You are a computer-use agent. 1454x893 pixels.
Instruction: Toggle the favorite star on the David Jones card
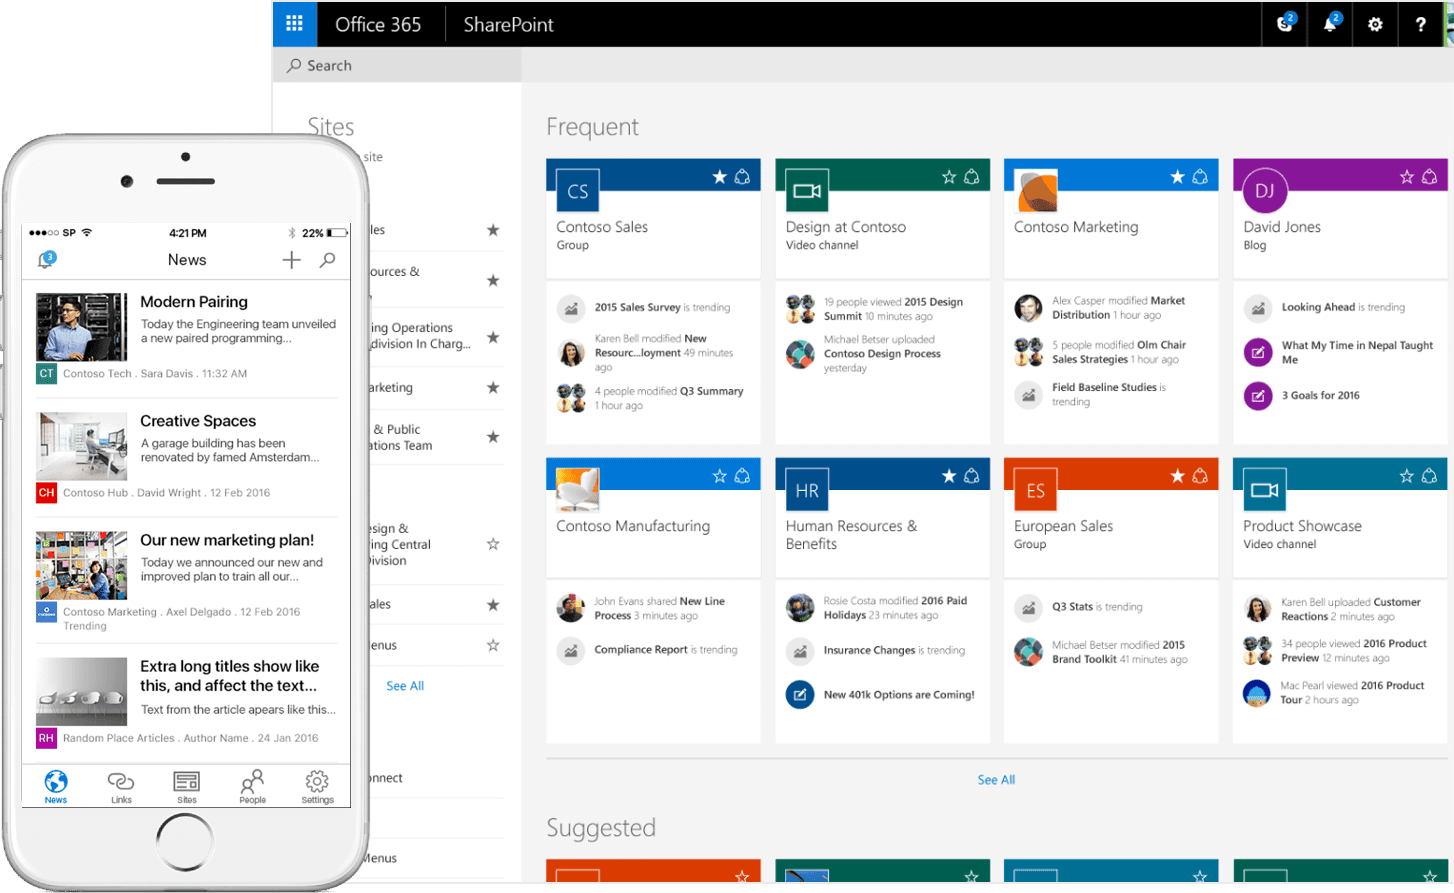coord(1407,177)
